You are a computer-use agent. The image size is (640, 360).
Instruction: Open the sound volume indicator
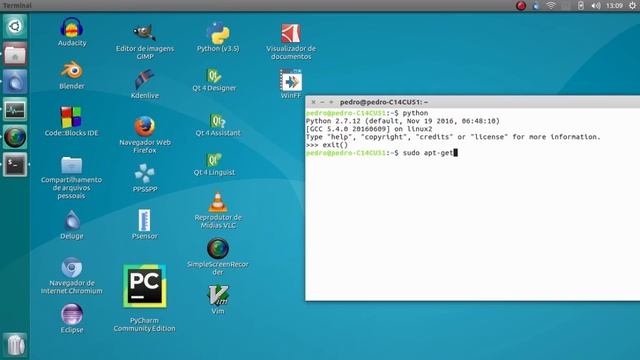[x=596, y=6]
